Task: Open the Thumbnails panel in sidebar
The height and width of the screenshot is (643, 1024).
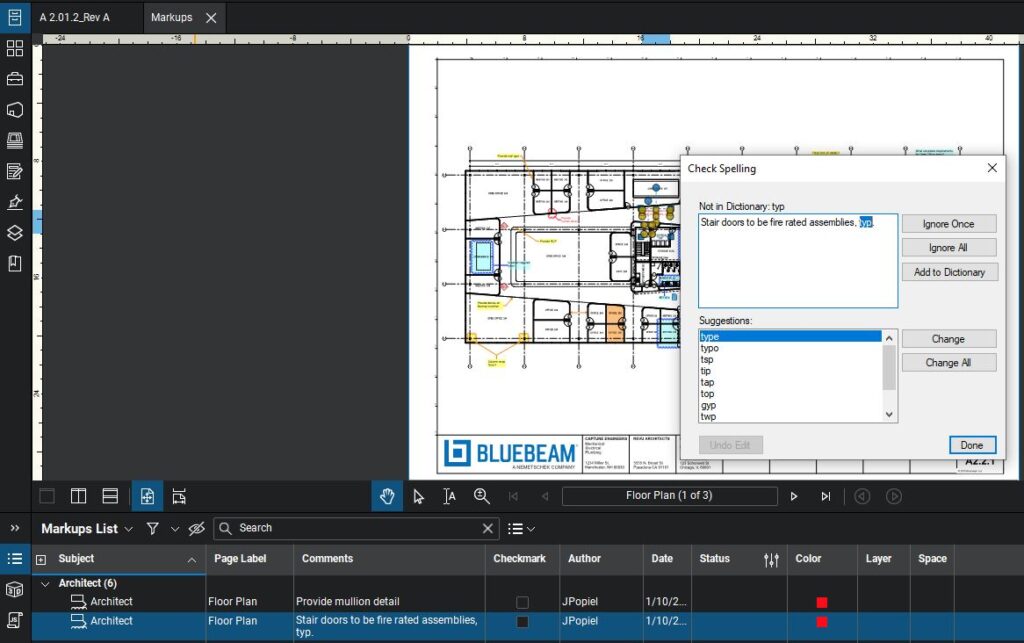Action: [x=15, y=48]
